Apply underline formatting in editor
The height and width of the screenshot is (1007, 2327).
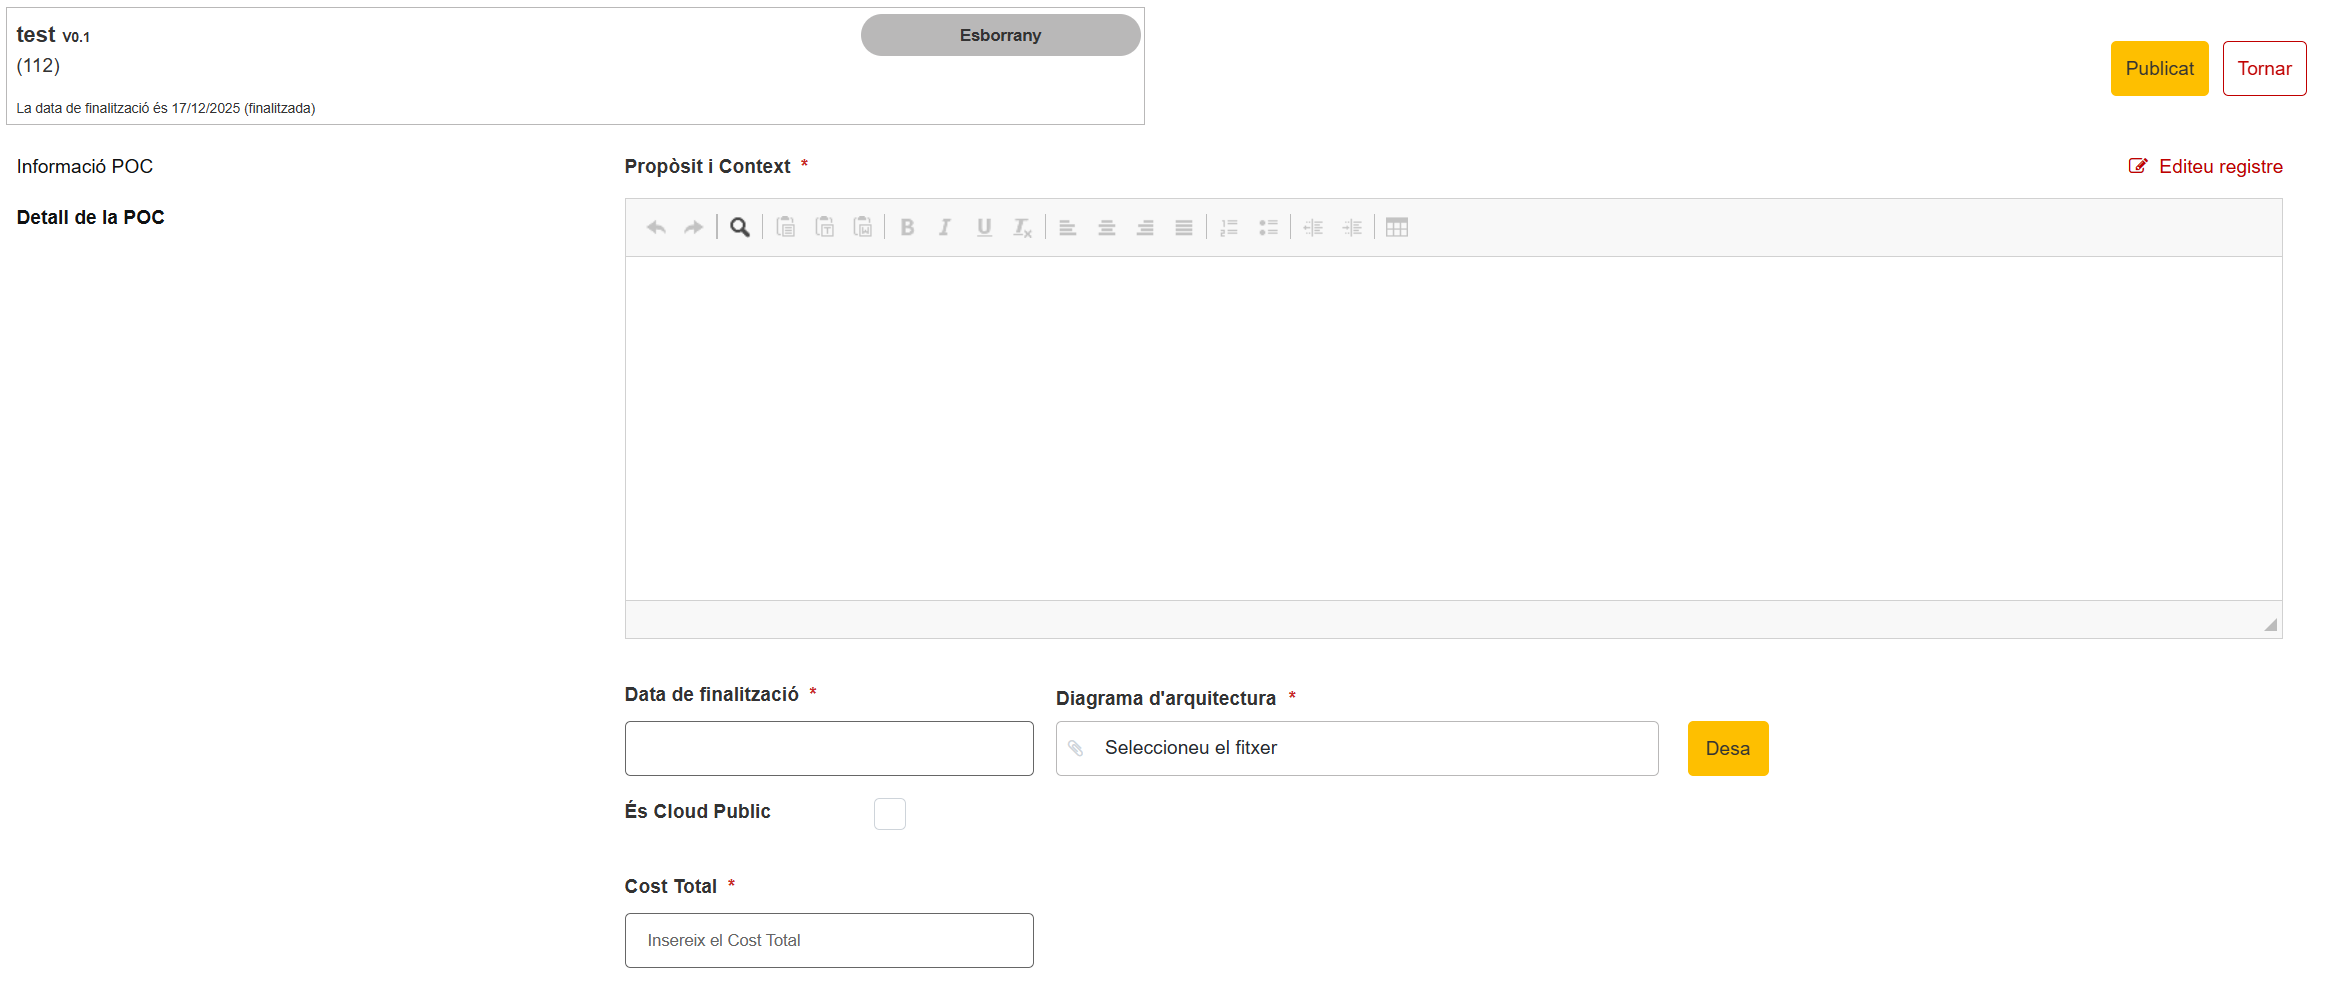coord(984,228)
